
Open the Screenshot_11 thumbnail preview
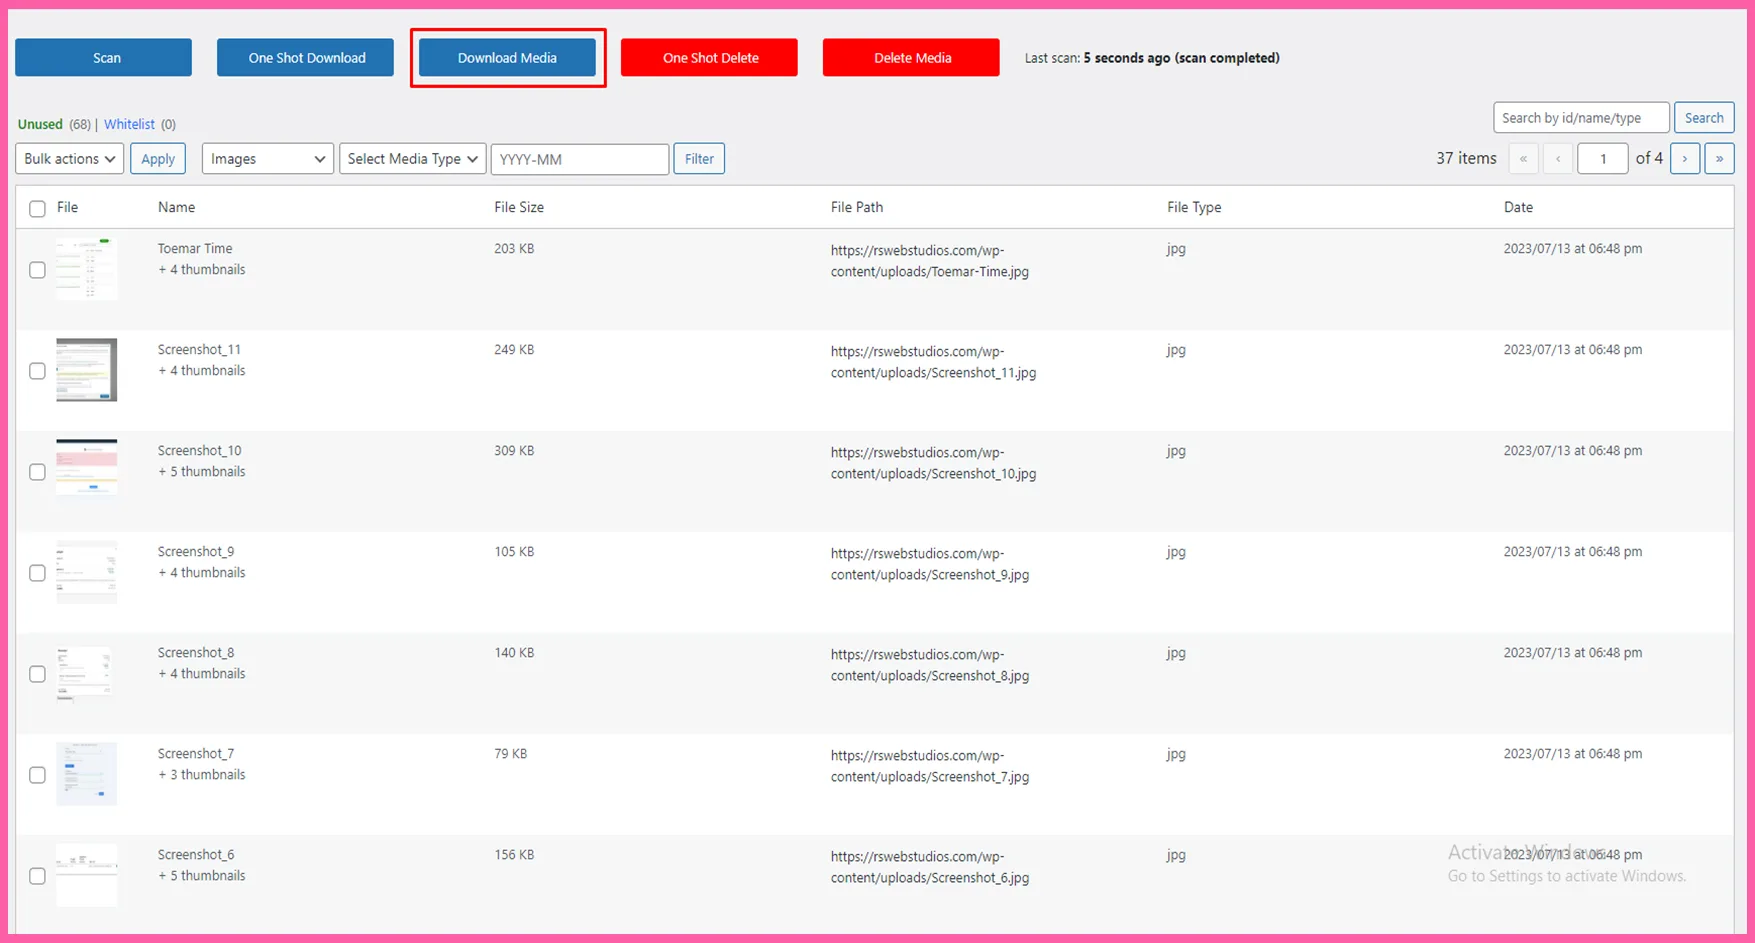[x=86, y=370]
